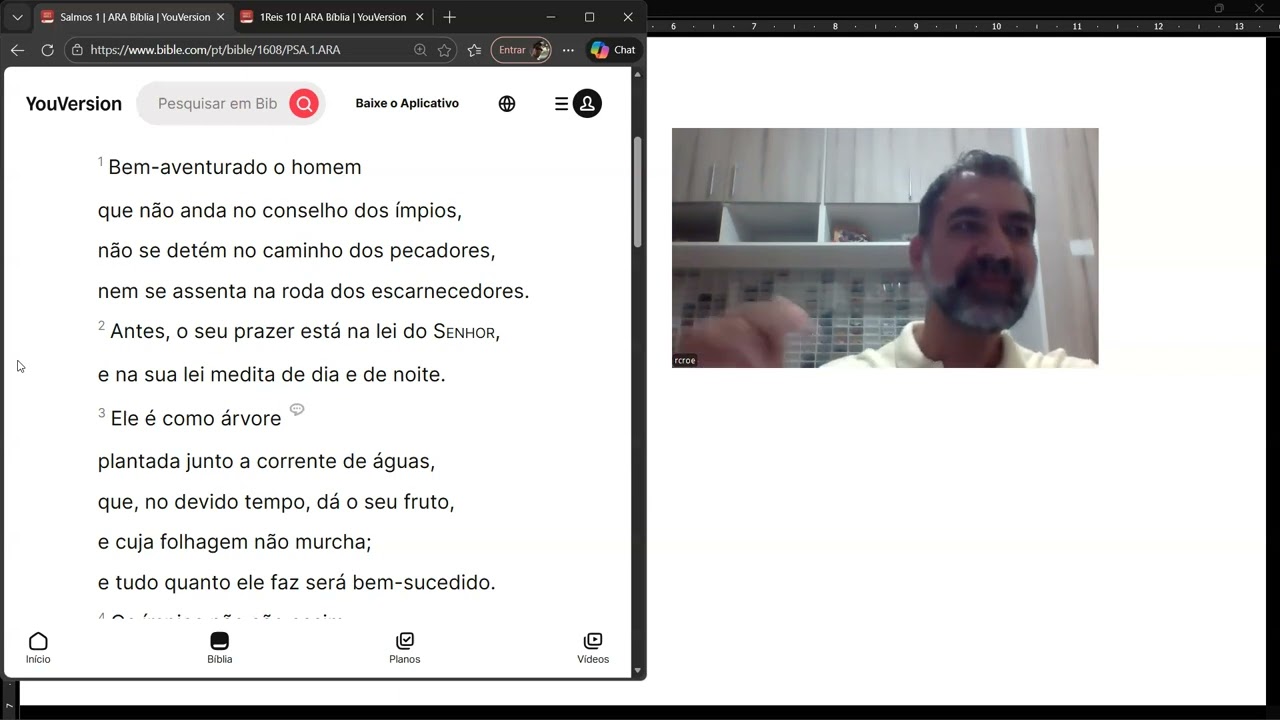Select 'e cuja folhagem não murcha' line
The image size is (1280, 720).
[x=235, y=542]
